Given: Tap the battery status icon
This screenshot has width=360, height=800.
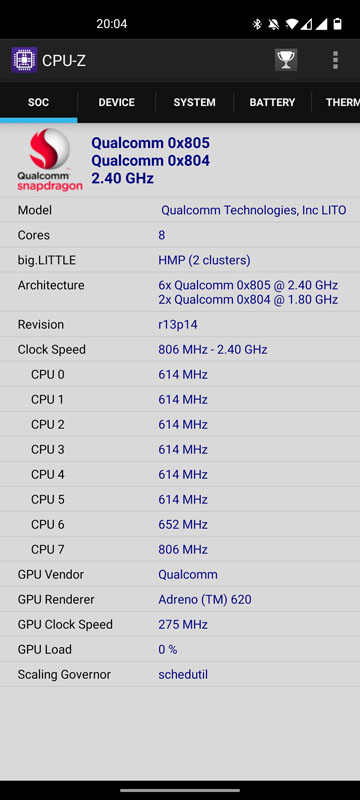Looking at the screenshot, I should tap(338, 24).
